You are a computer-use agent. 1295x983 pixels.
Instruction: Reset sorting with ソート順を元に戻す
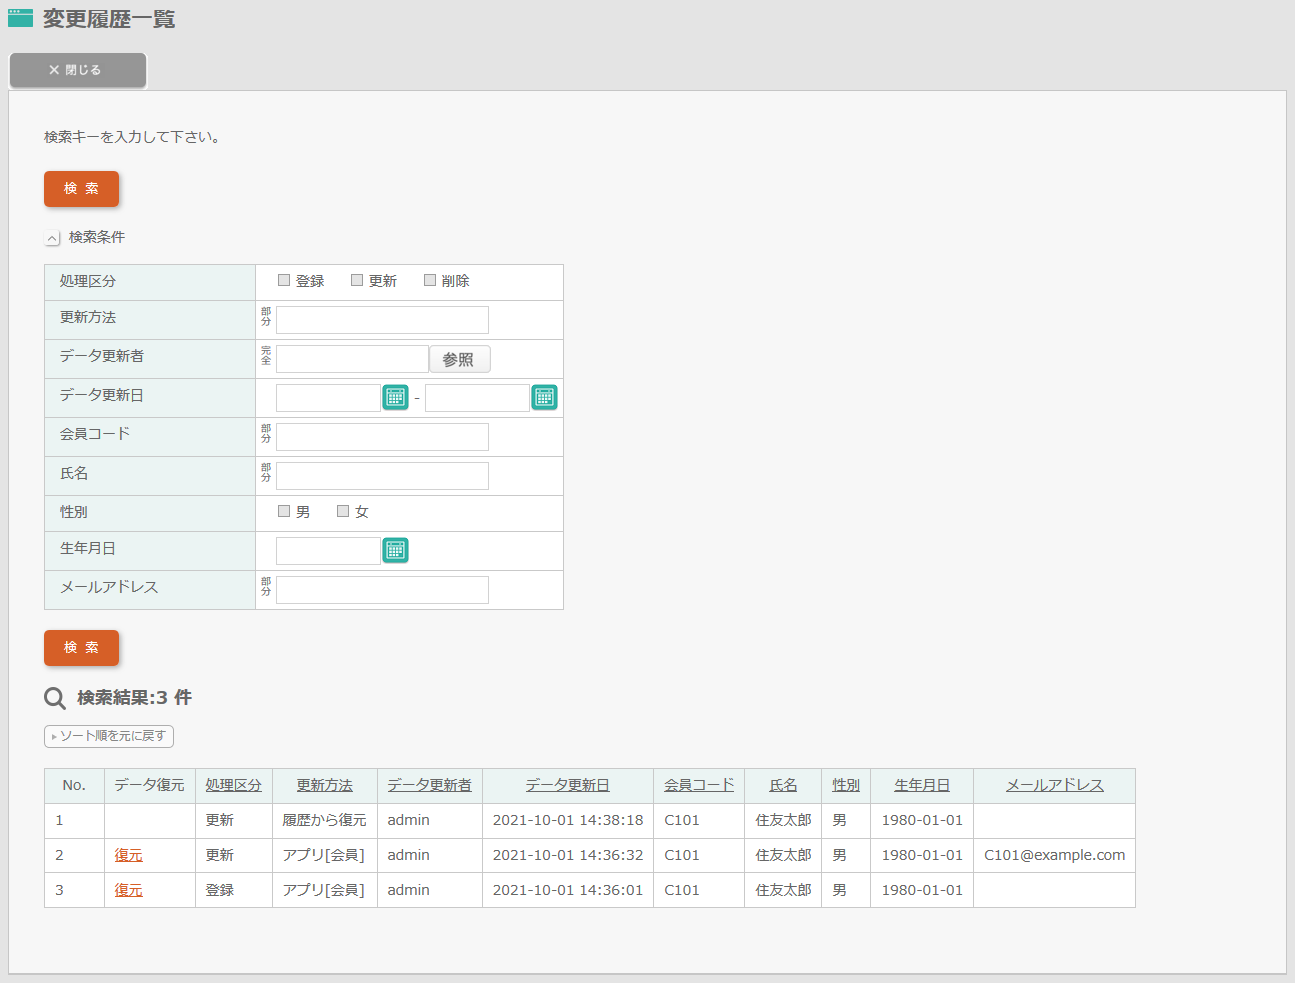coord(109,736)
